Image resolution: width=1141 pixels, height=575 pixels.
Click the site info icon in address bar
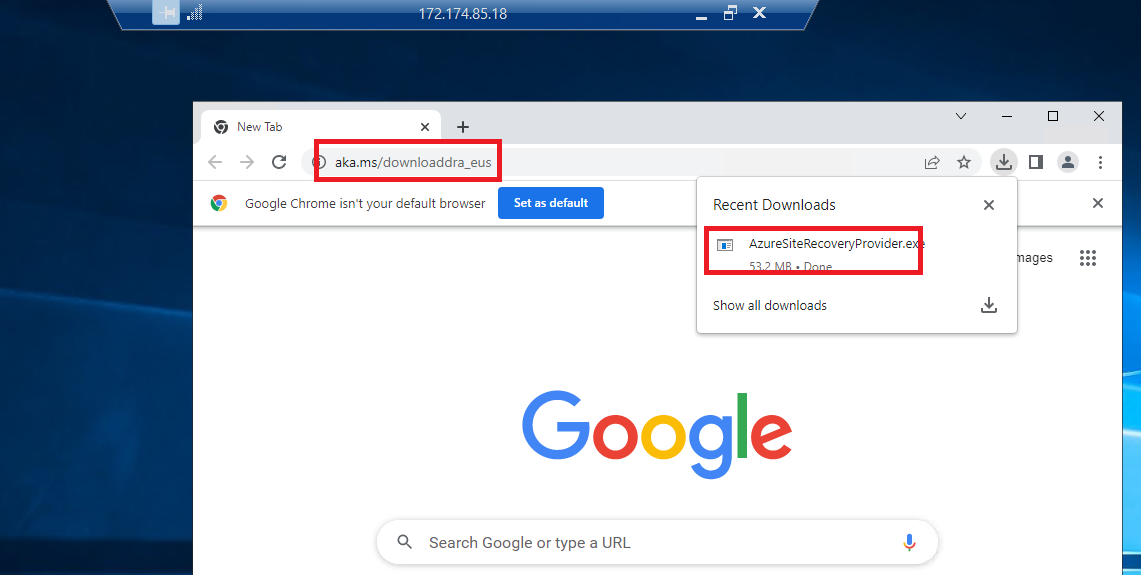(x=319, y=162)
